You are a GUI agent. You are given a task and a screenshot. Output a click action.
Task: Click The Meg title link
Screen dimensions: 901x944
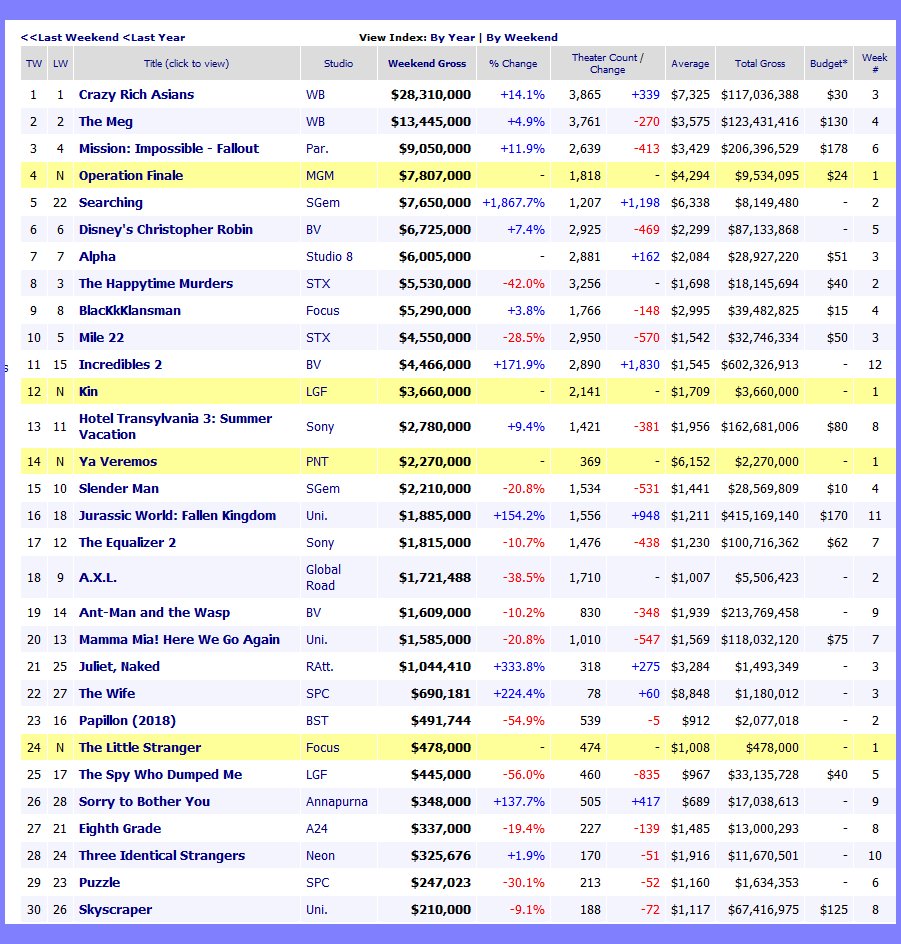106,122
